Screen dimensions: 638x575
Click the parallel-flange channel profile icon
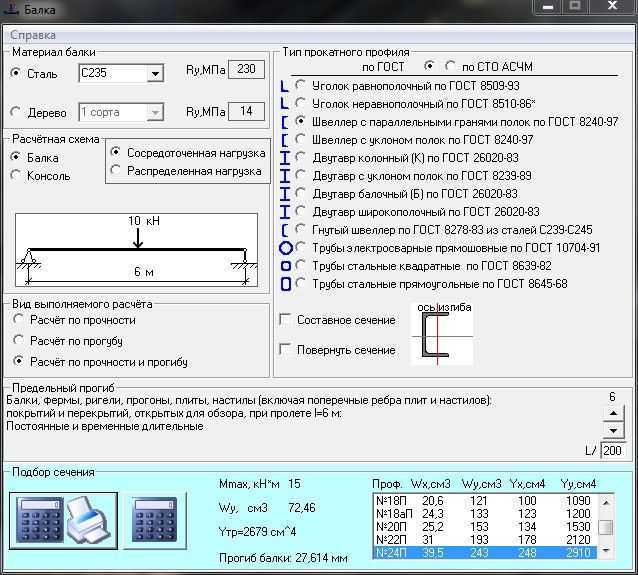click(285, 122)
